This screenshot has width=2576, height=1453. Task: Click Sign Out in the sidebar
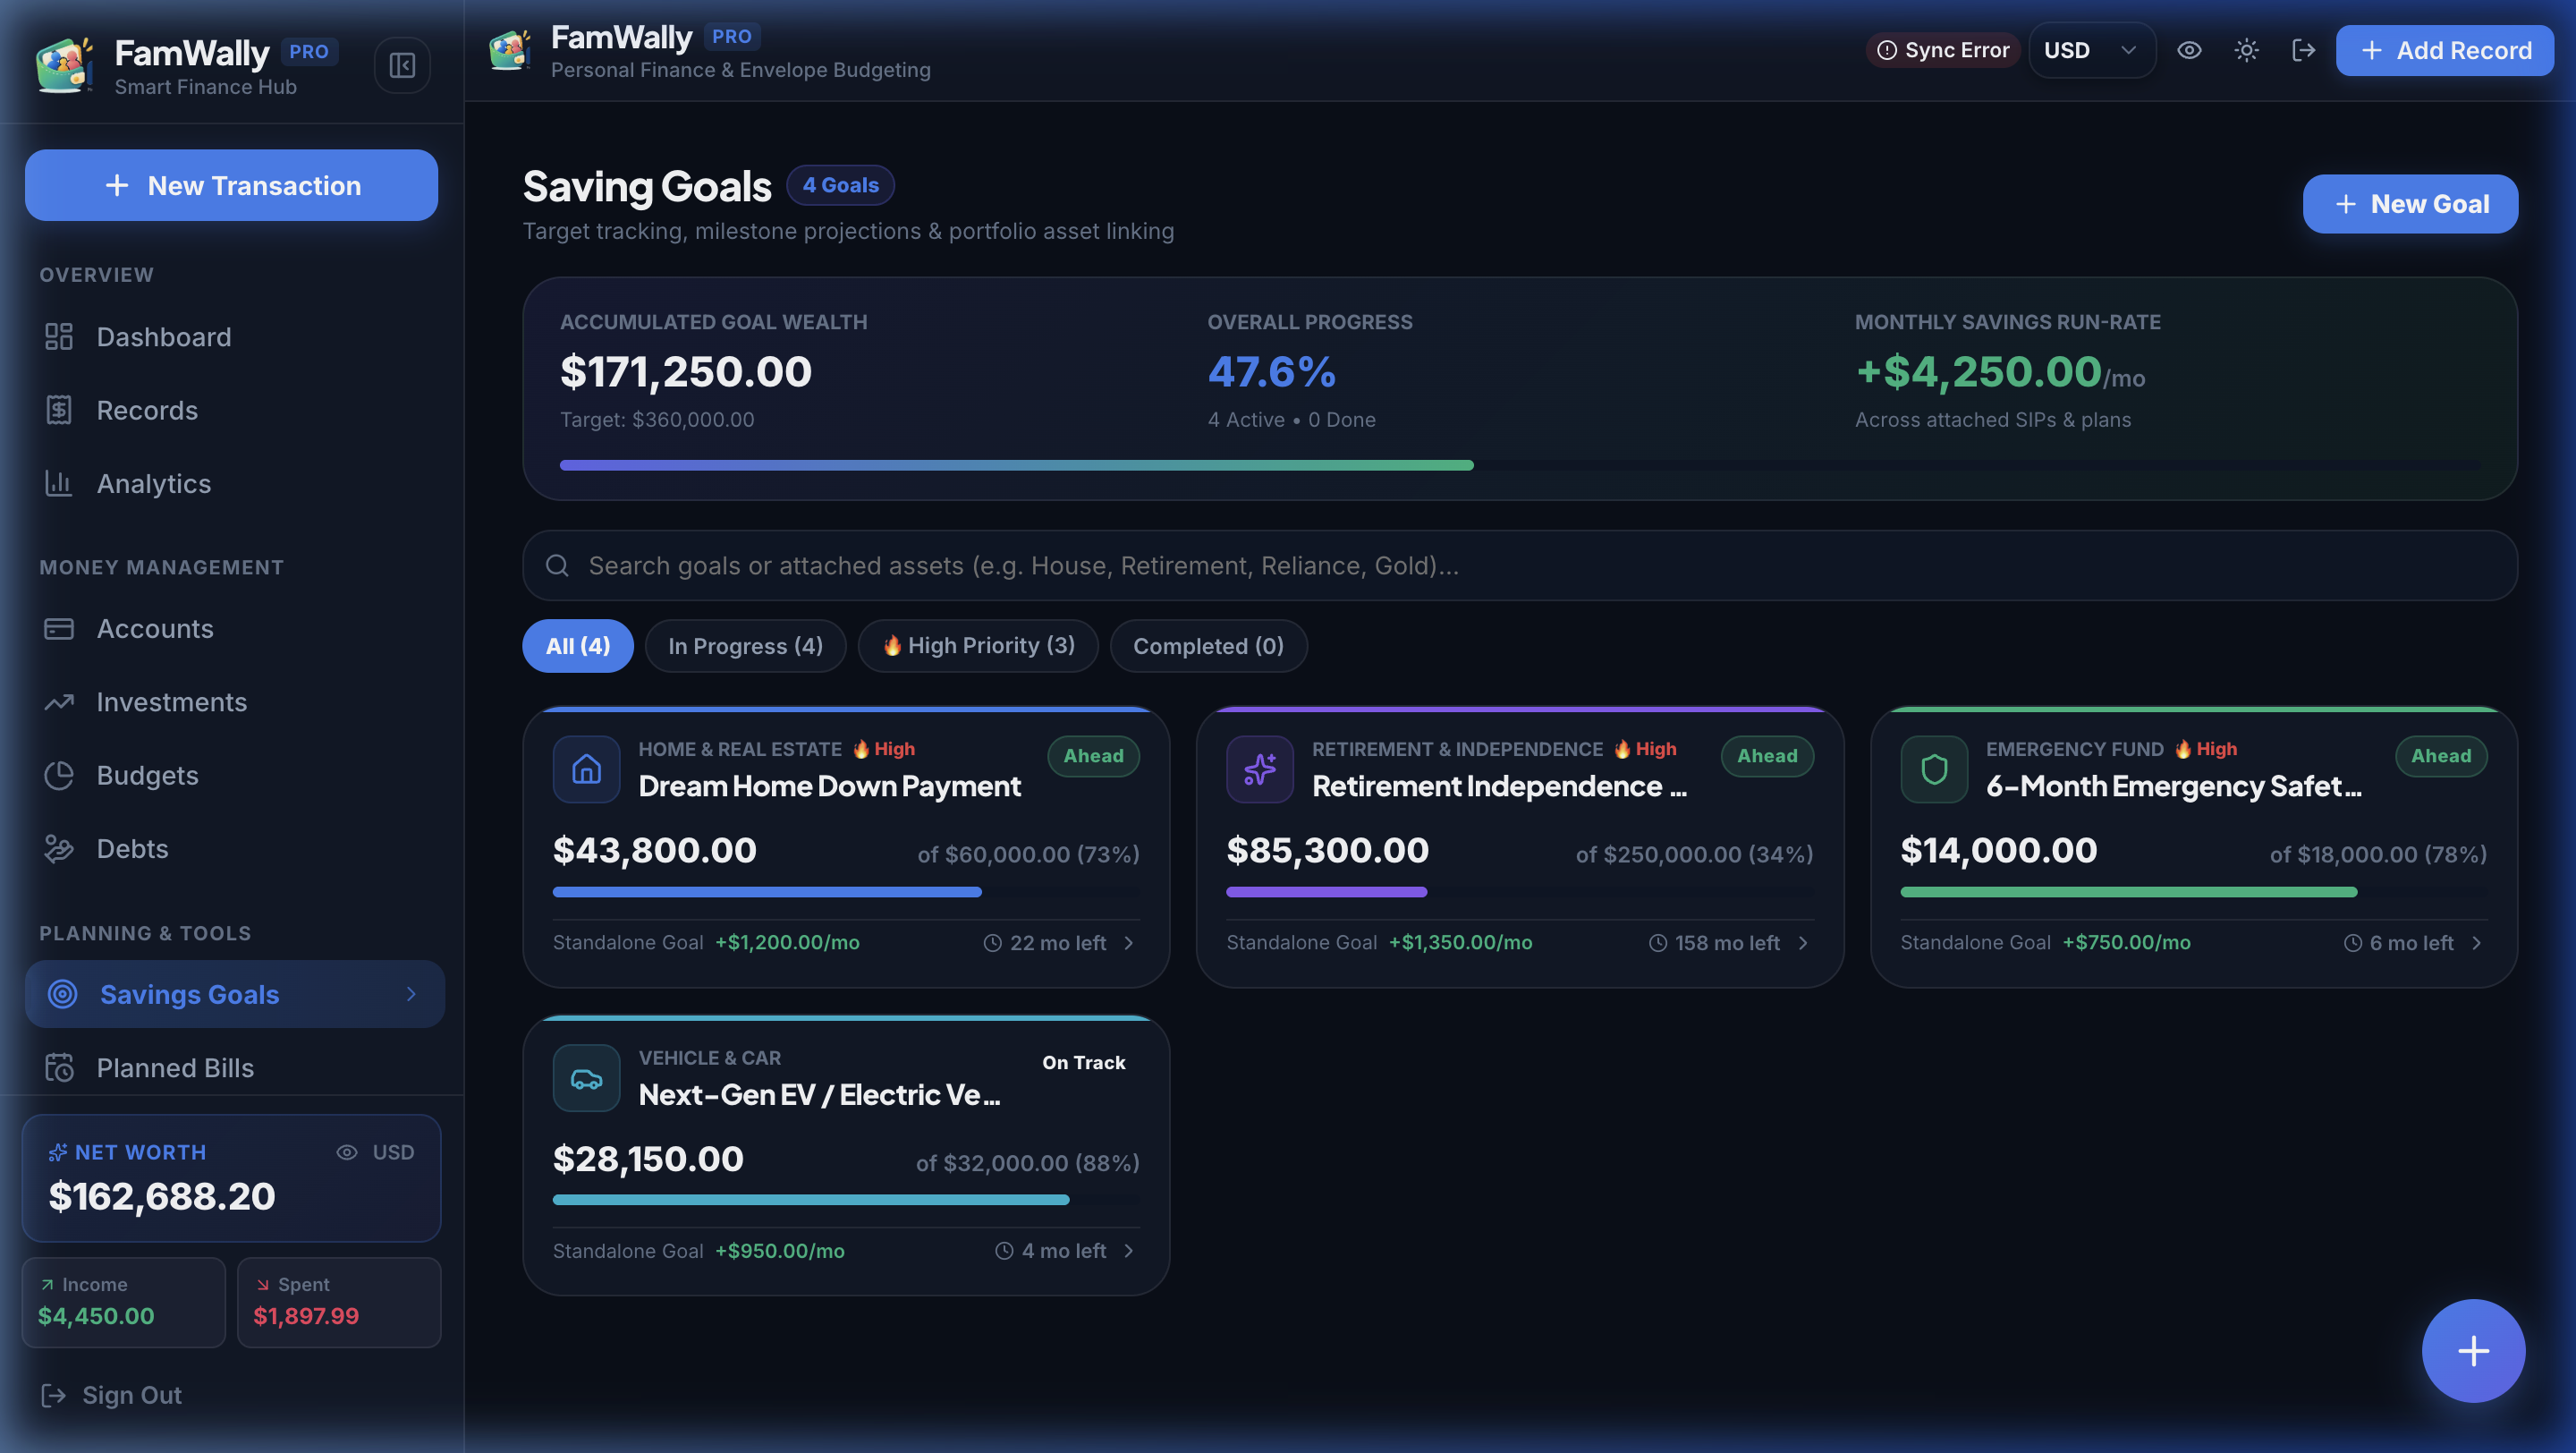click(x=112, y=1395)
